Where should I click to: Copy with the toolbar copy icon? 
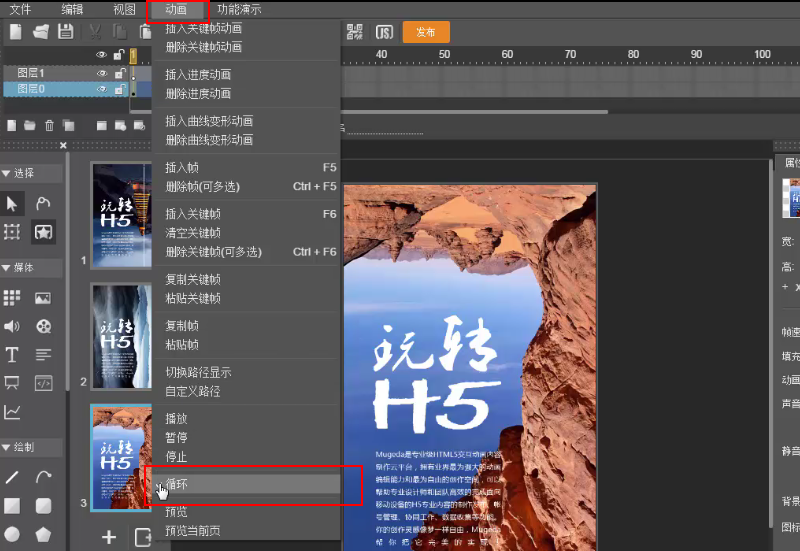[x=120, y=32]
